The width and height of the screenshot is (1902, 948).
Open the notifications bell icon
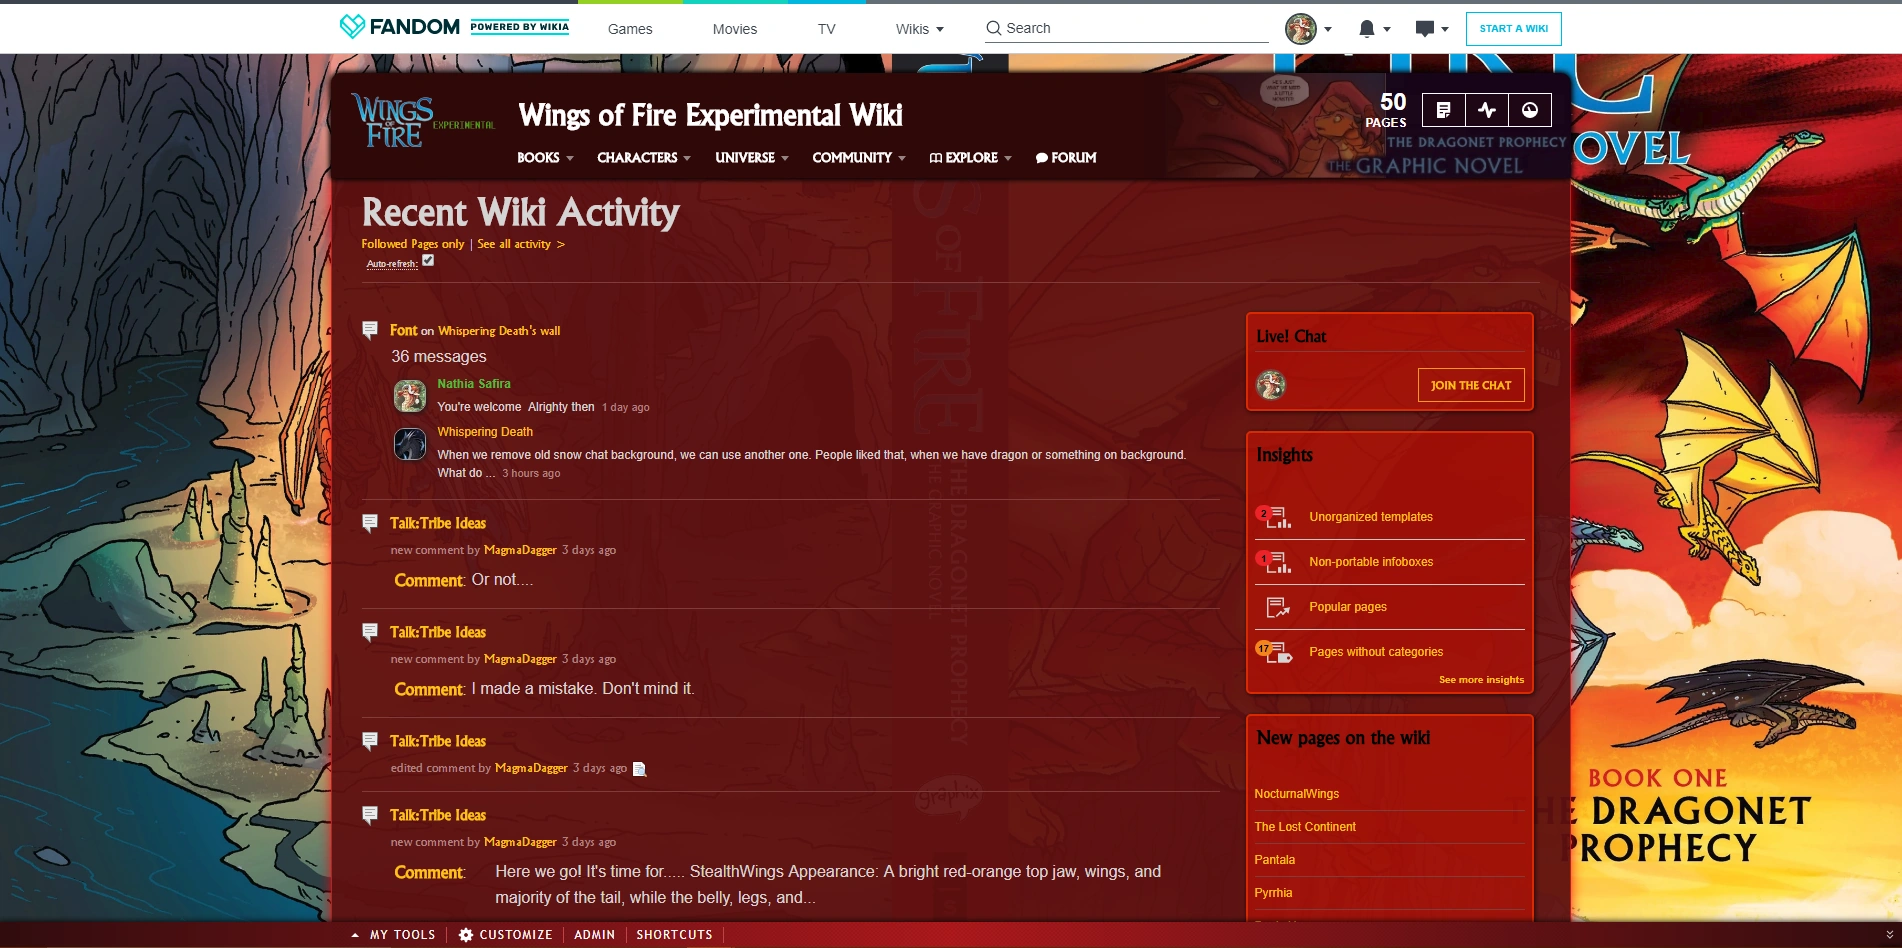pyautogui.click(x=1367, y=29)
